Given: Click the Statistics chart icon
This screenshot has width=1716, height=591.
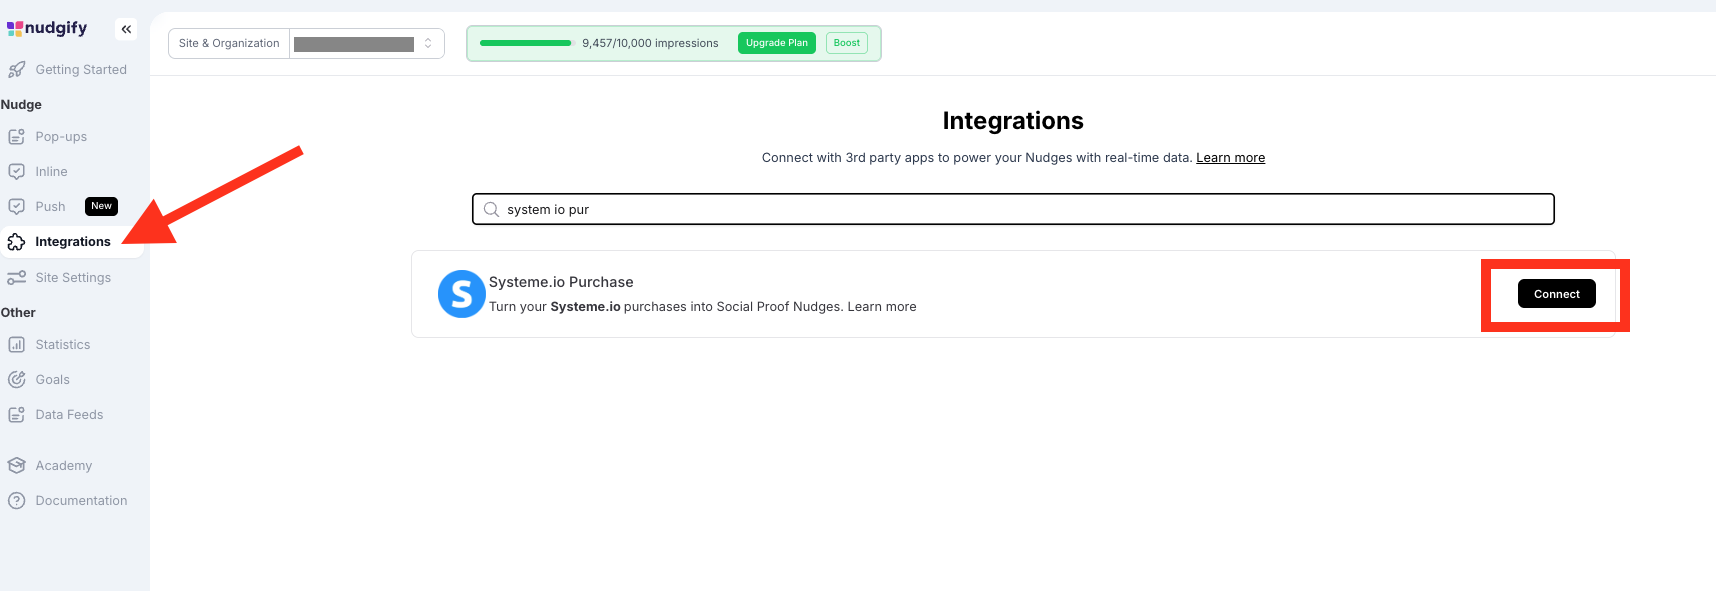Looking at the screenshot, I should [x=17, y=345].
